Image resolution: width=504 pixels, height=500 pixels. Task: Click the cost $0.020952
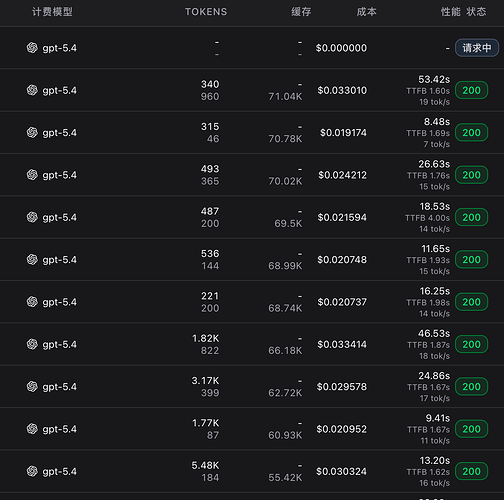tap(342, 429)
